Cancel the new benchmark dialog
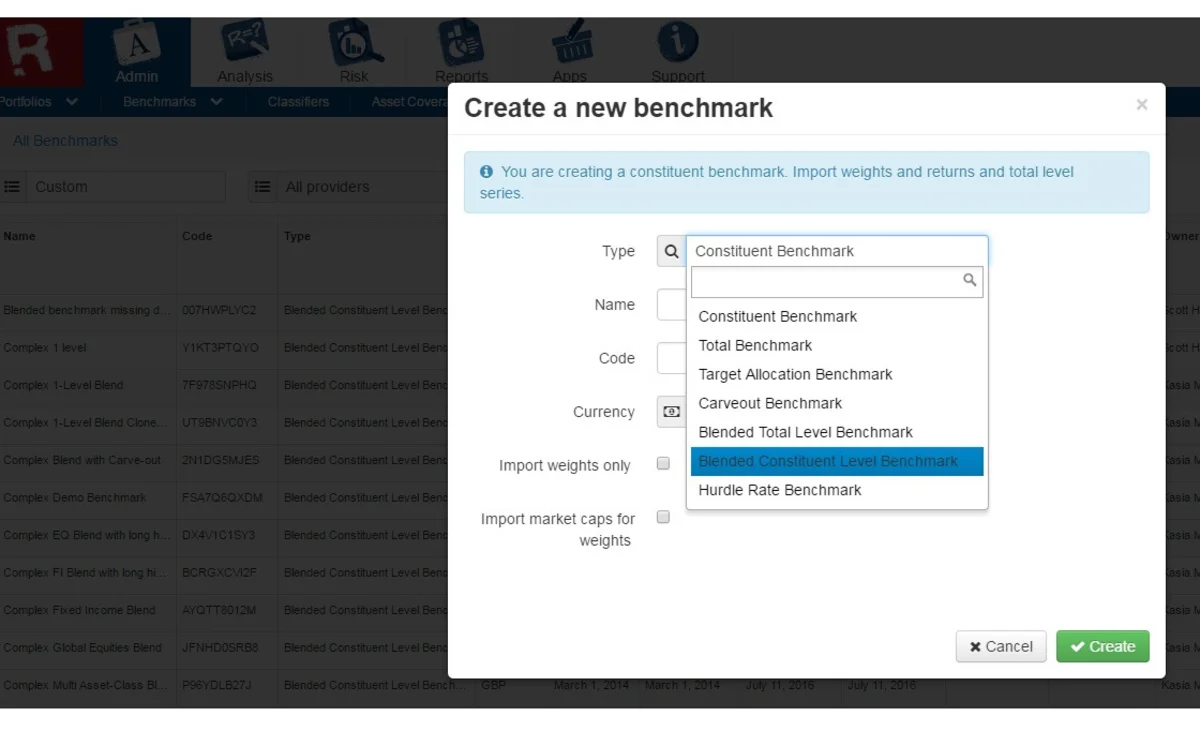This screenshot has height=743, width=1200. coord(1000,646)
